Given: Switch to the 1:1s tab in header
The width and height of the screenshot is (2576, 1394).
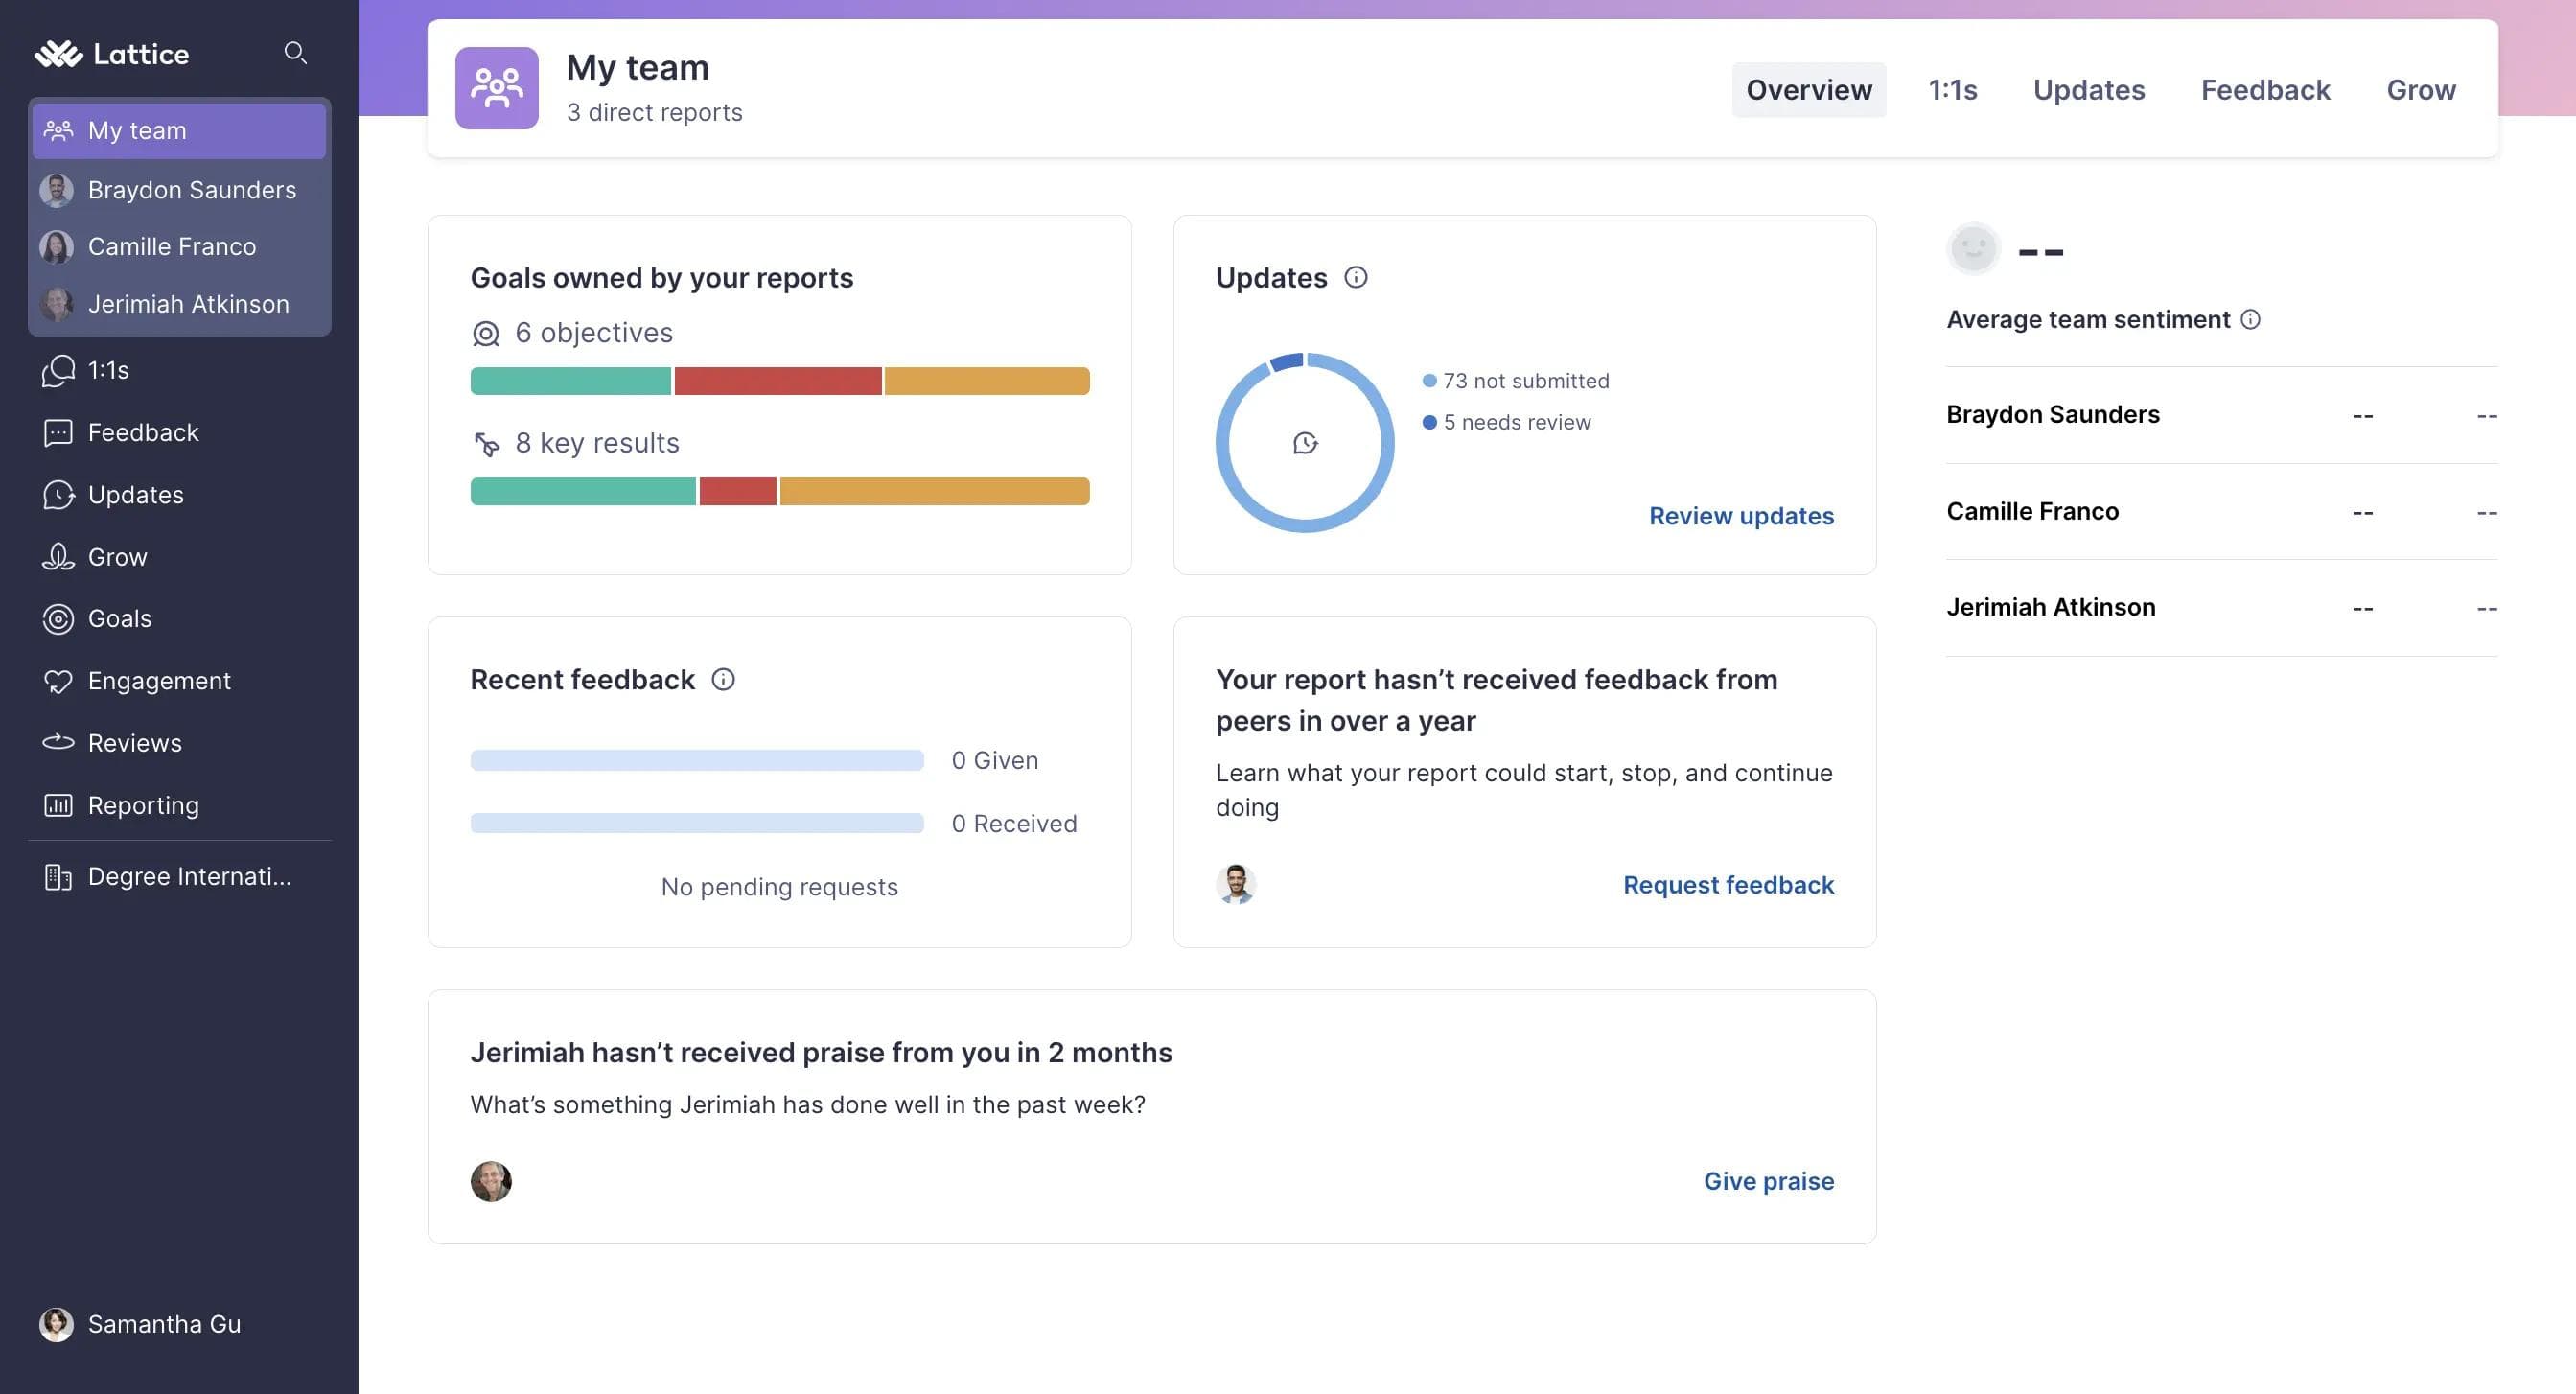Looking at the screenshot, I should [x=1952, y=90].
